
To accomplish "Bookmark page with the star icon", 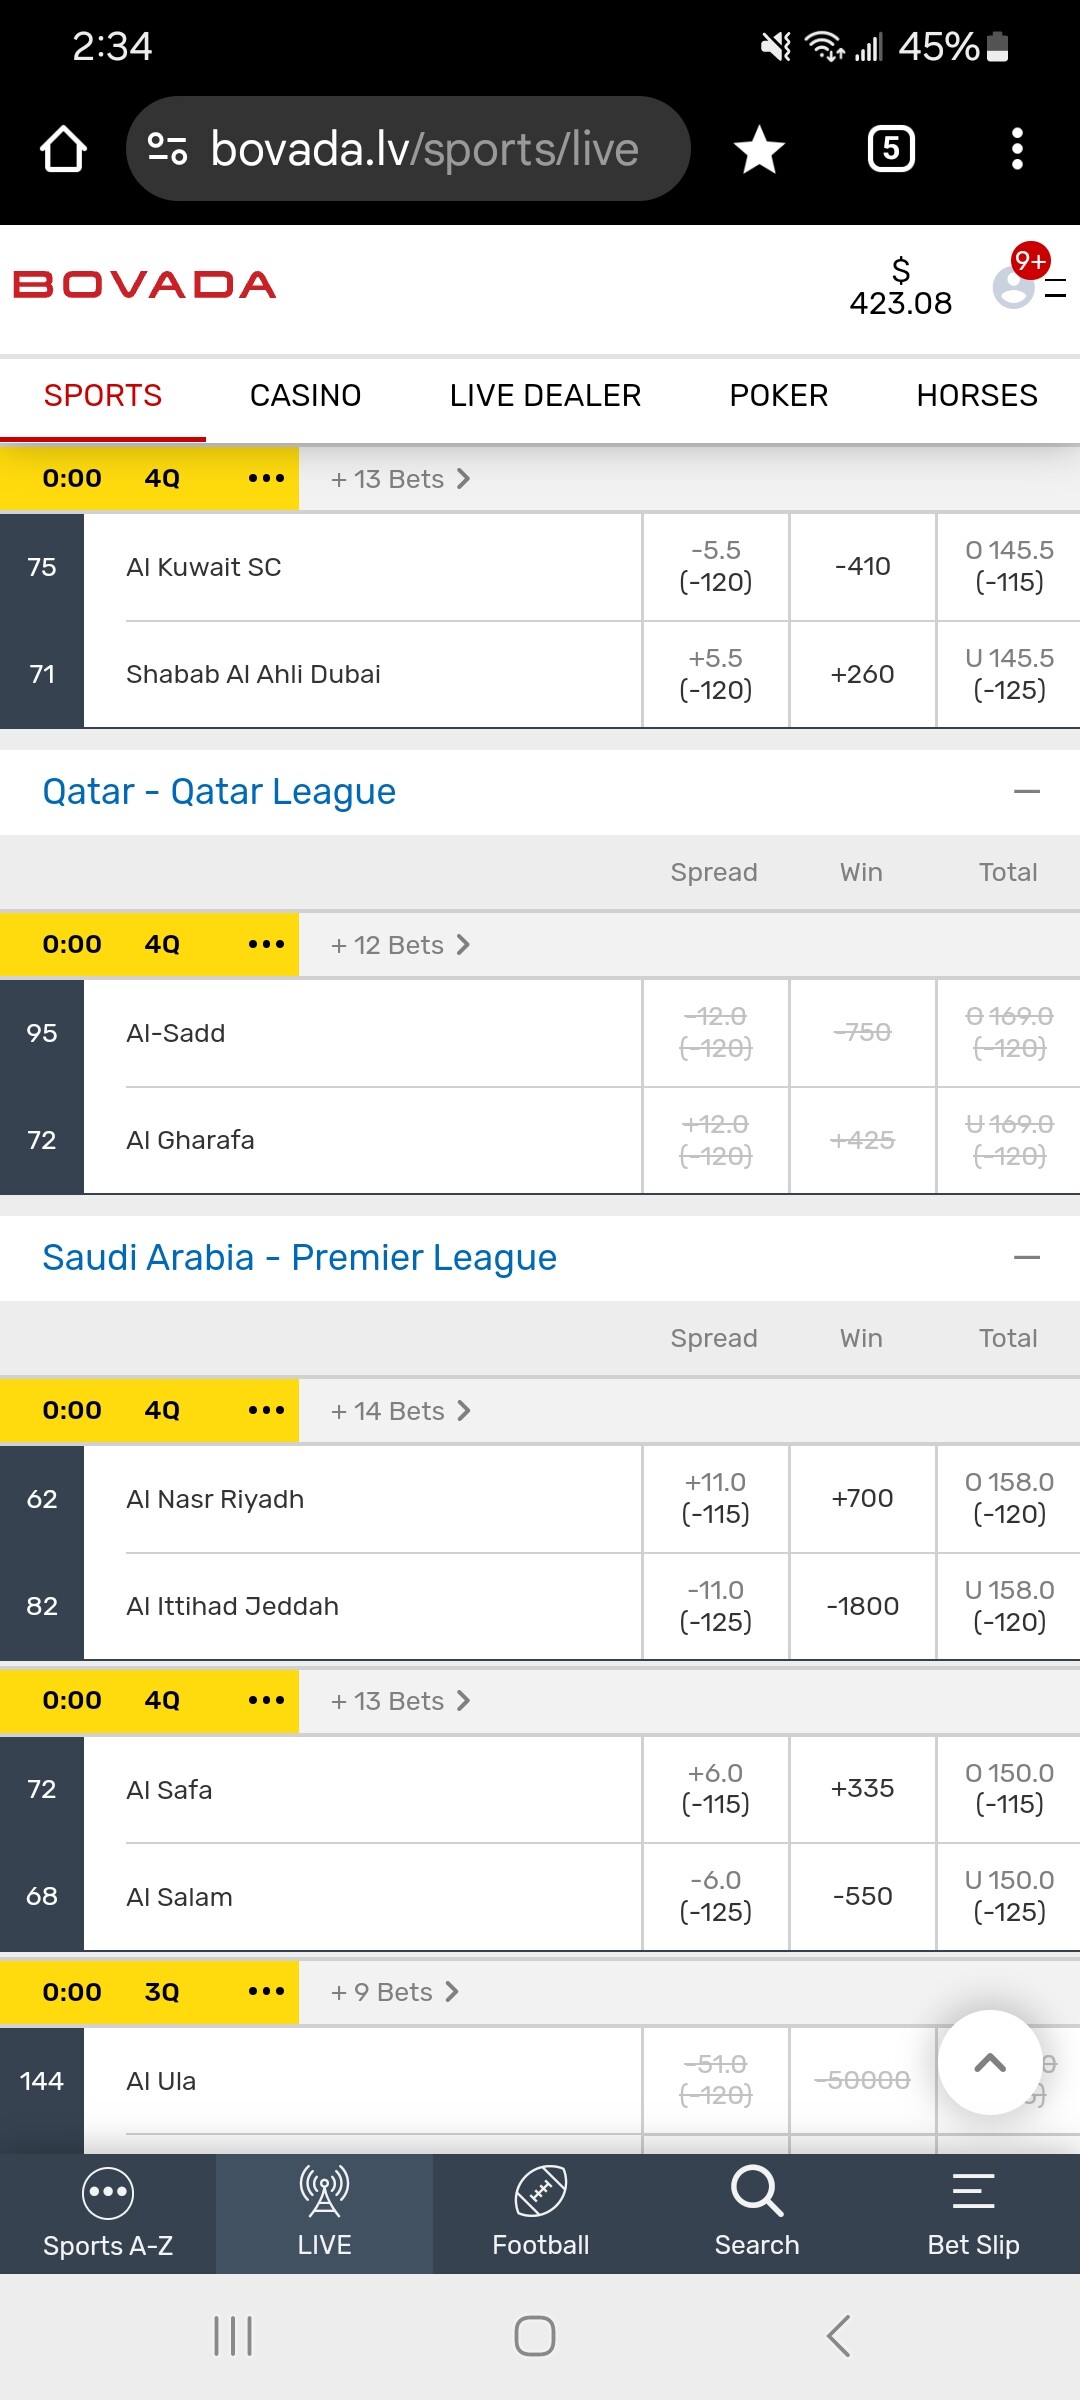I will [x=759, y=149].
